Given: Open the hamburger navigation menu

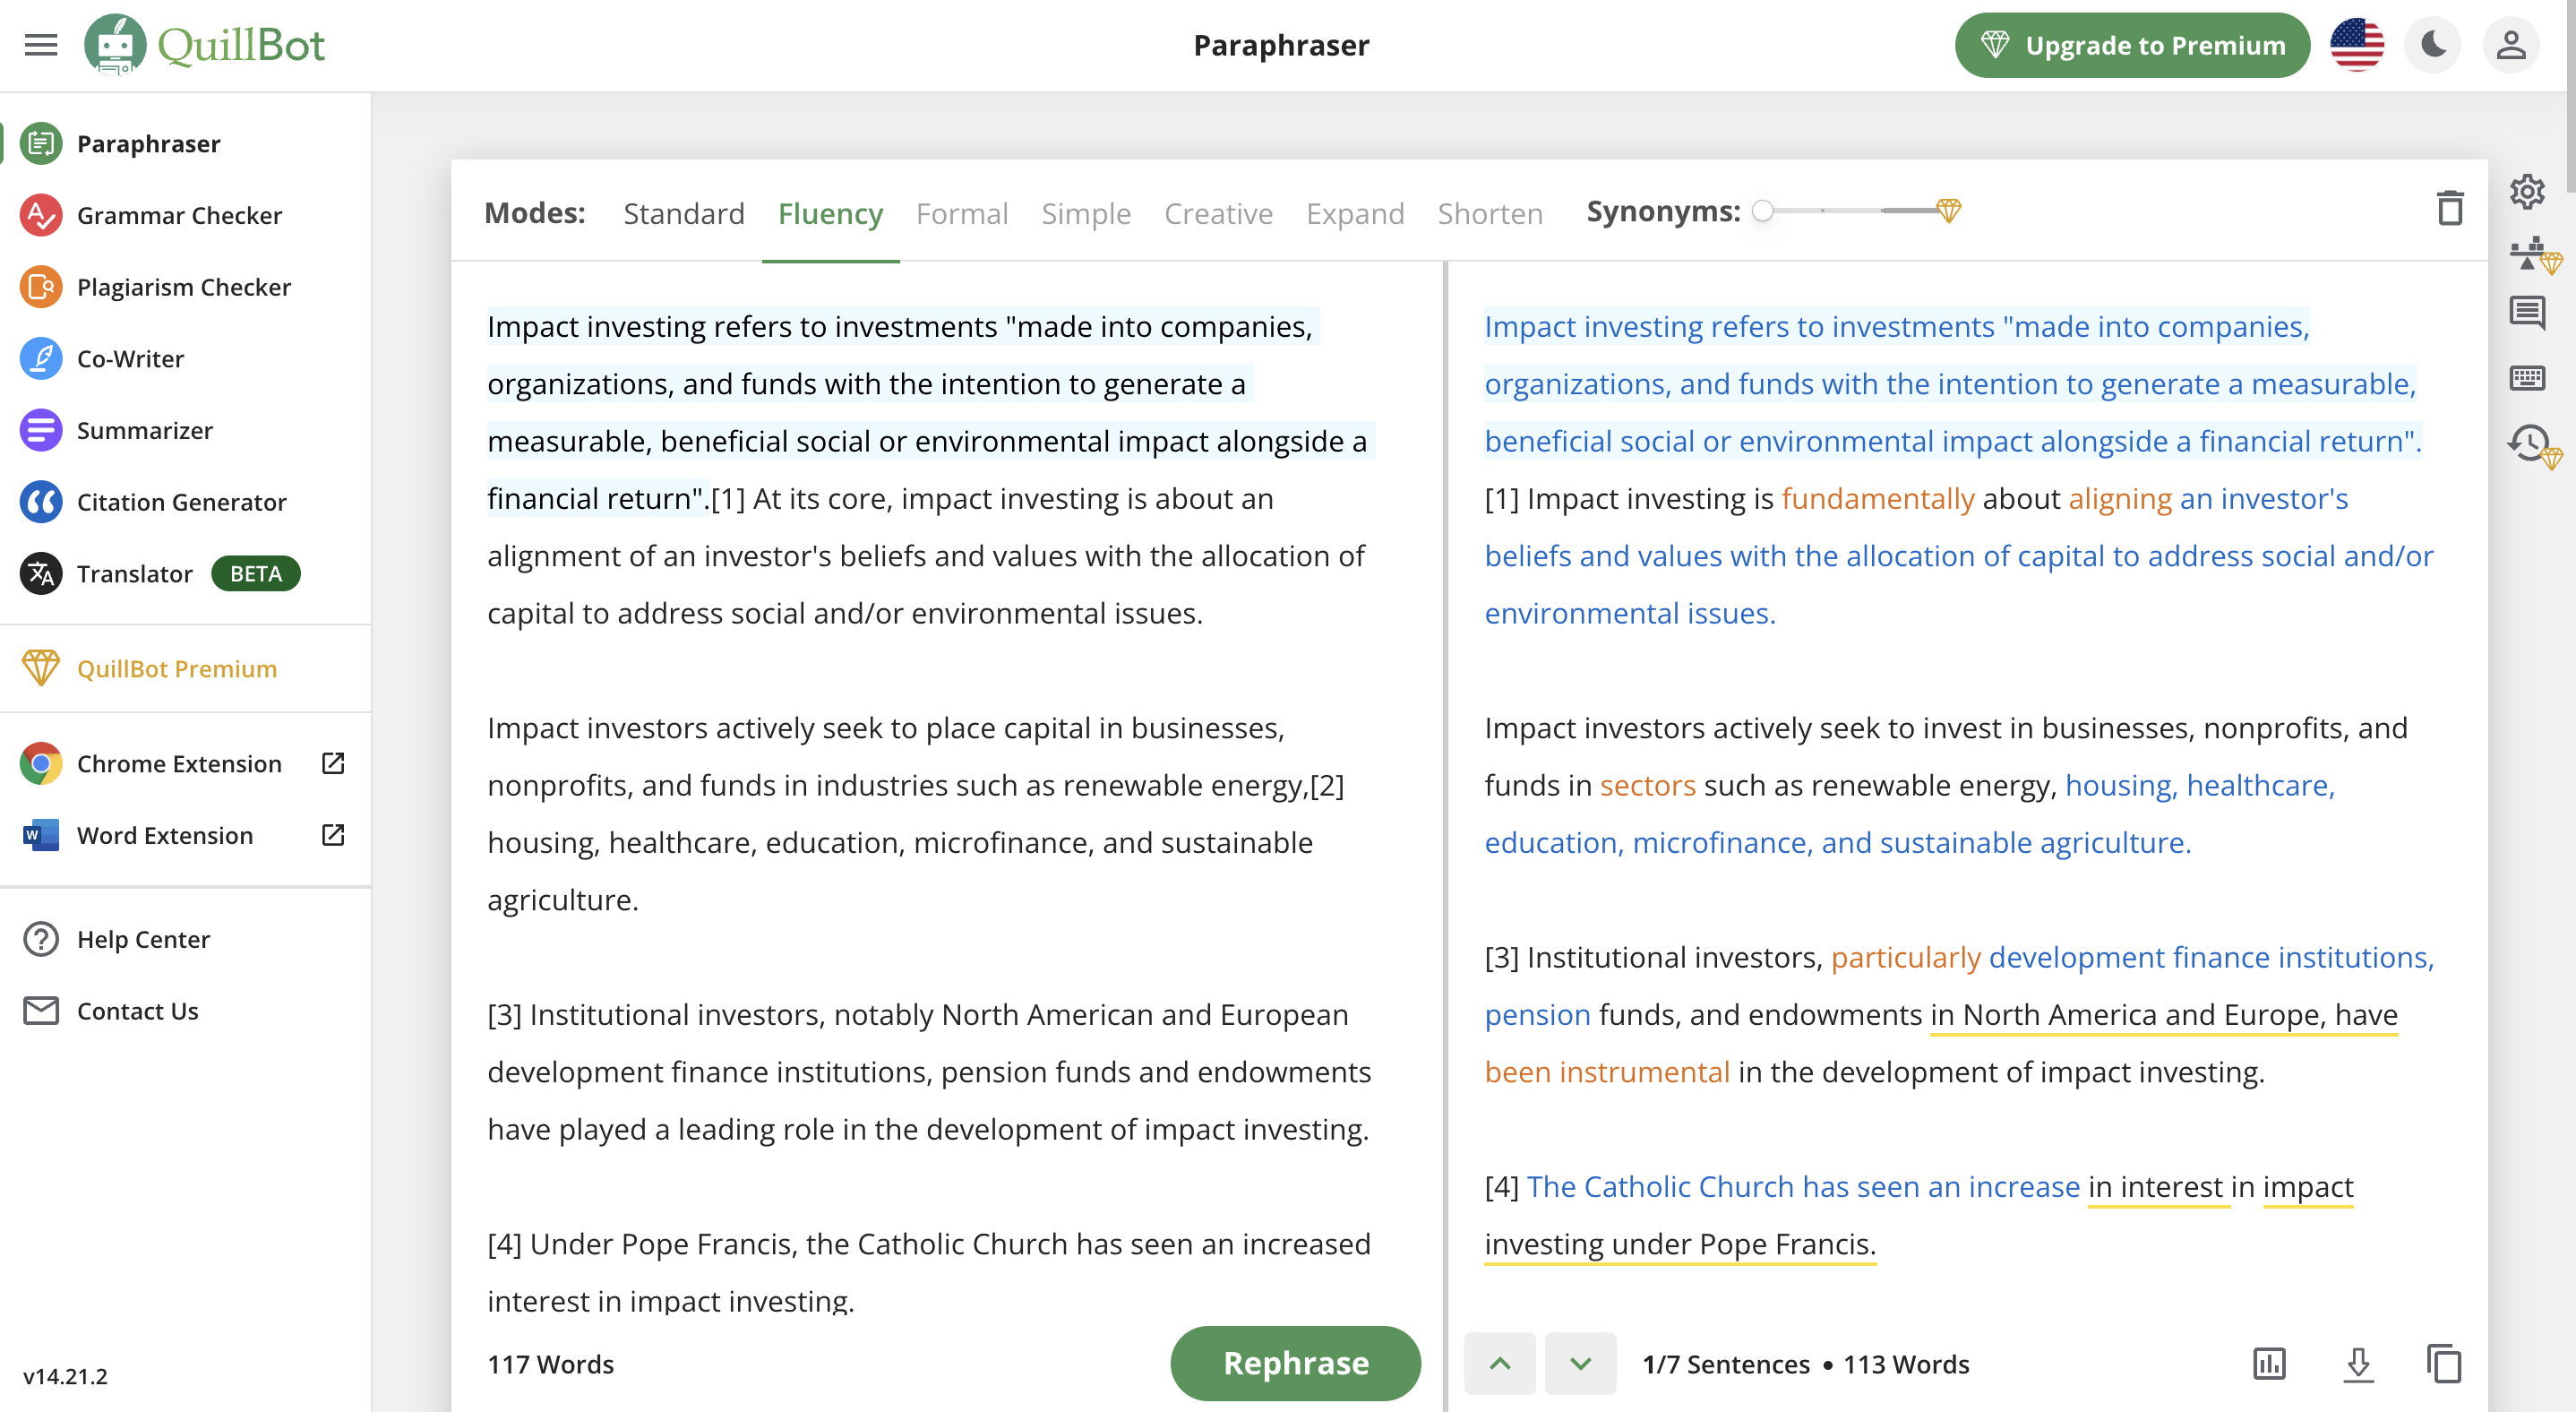Looking at the screenshot, I should point(41,45).
